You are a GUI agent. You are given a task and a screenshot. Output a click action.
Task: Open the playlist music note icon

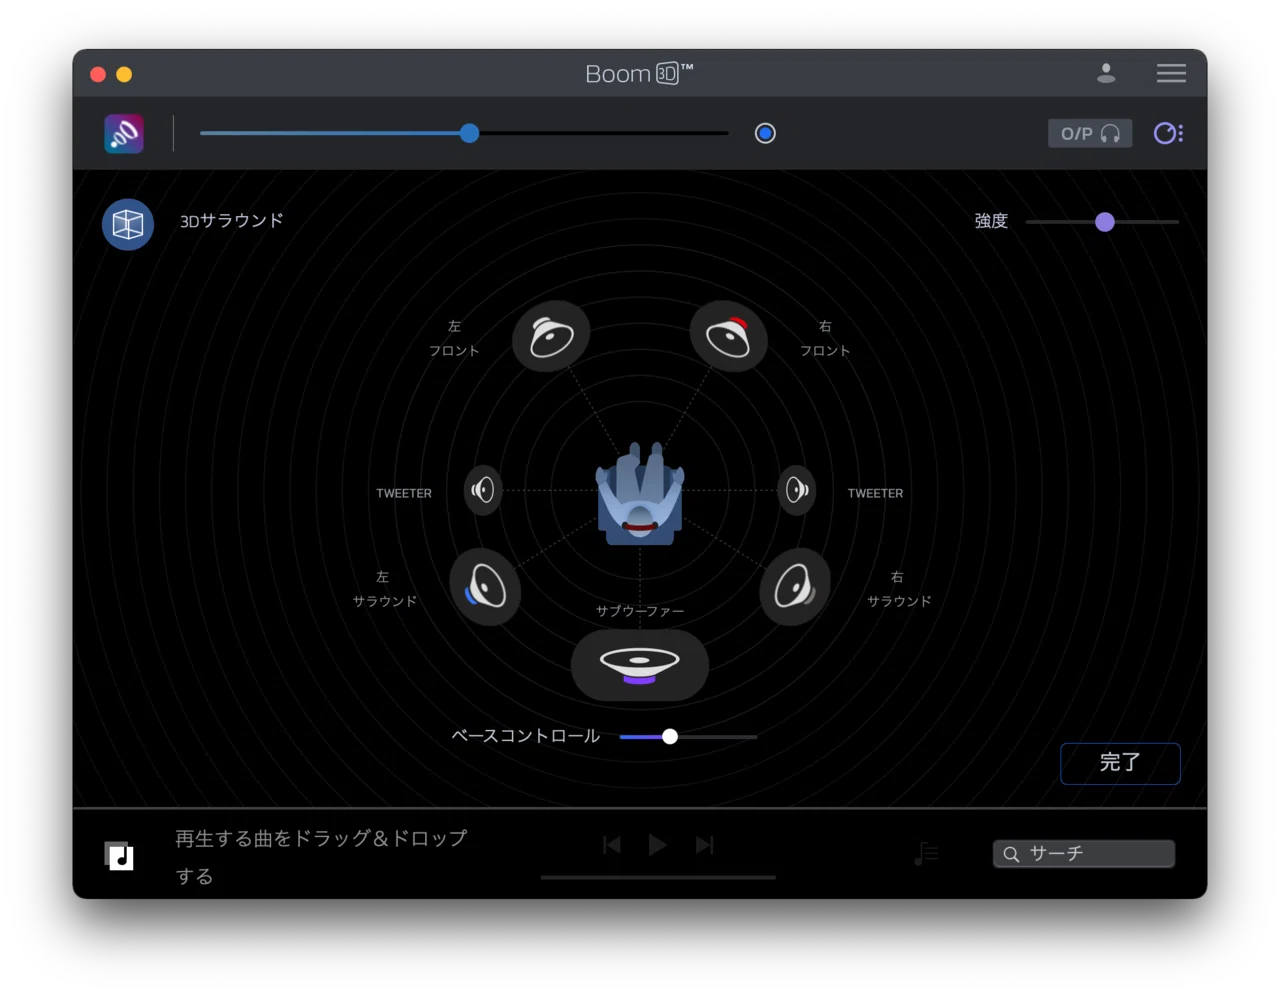pyautogui.click(x=926, y=853)
